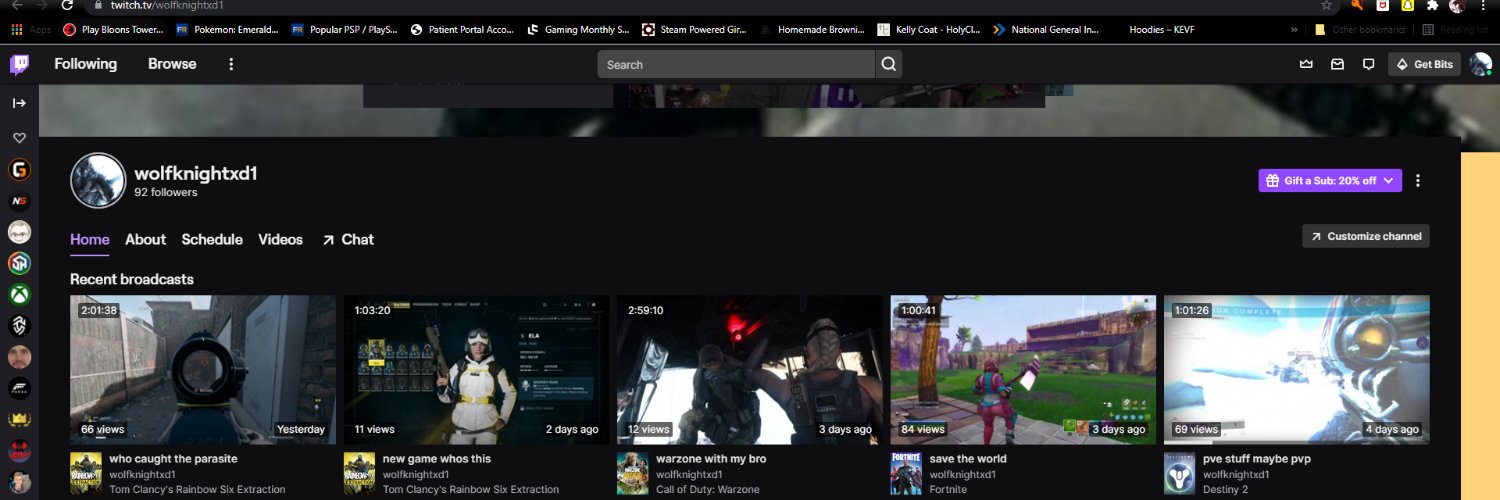
Task: Play the 2:01:38 Rainbow Six Extraction broadcast thumbnail
Action: 203,369
